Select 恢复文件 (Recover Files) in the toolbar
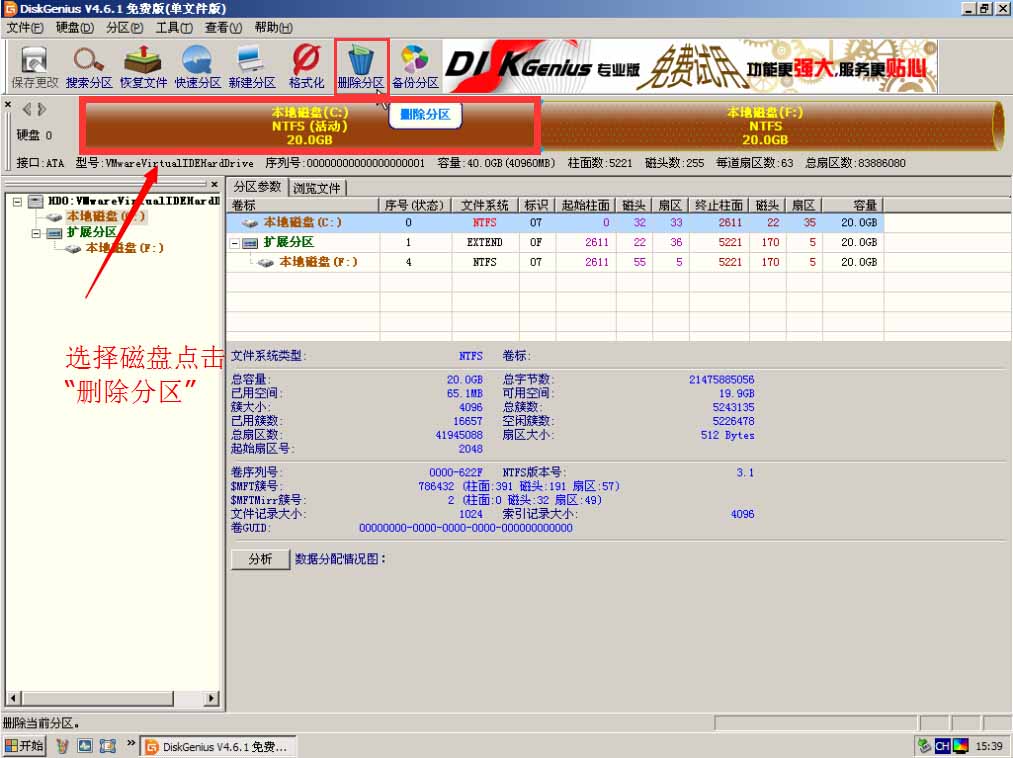 (142, 62)
